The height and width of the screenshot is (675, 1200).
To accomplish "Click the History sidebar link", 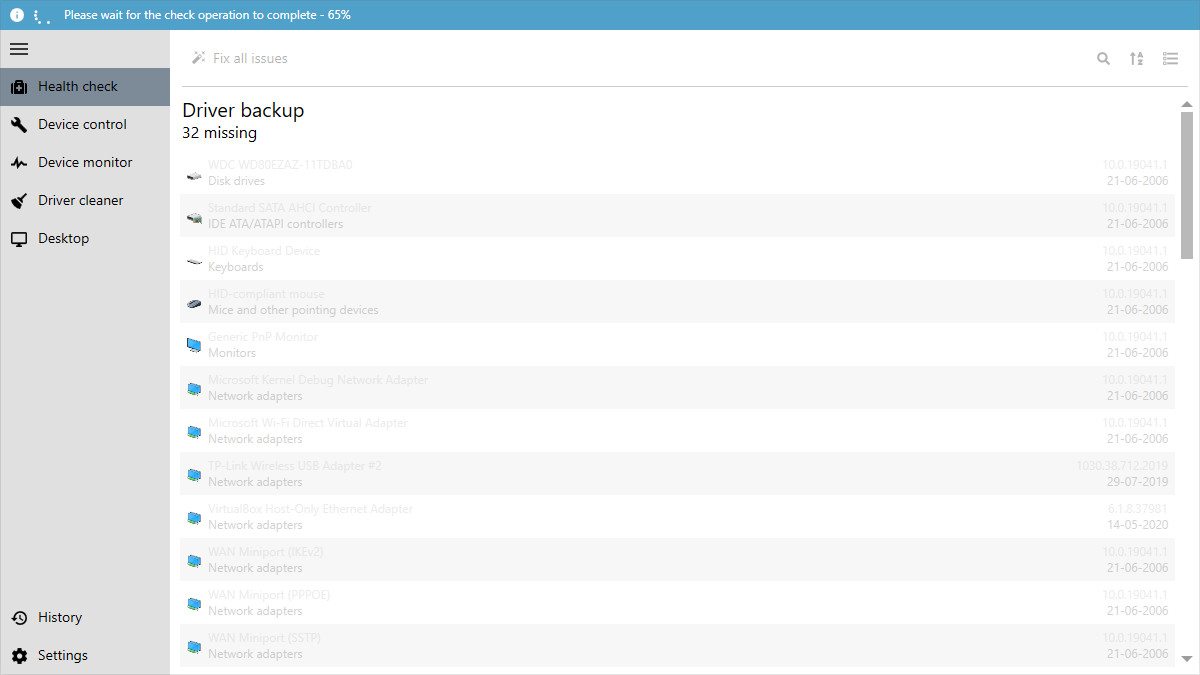I will pyautogui.click(x=60, y=617).
